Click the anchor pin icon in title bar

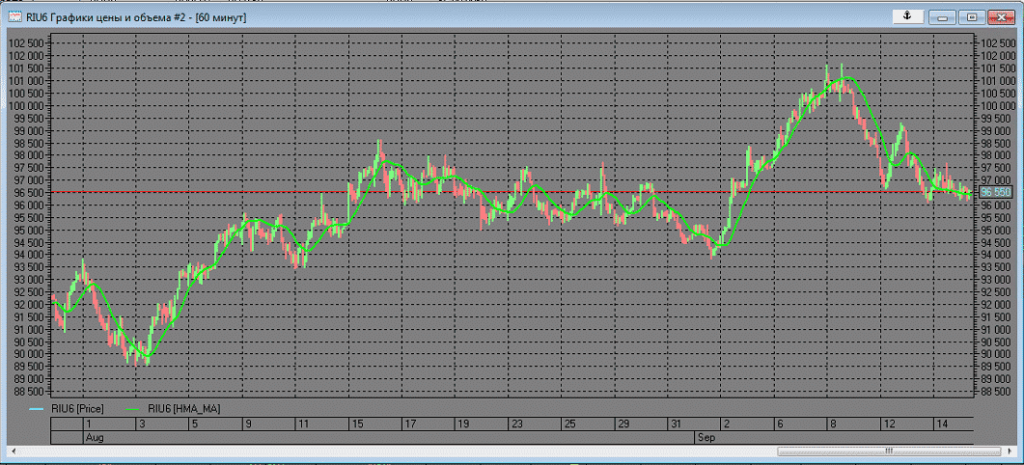[905, 16]
